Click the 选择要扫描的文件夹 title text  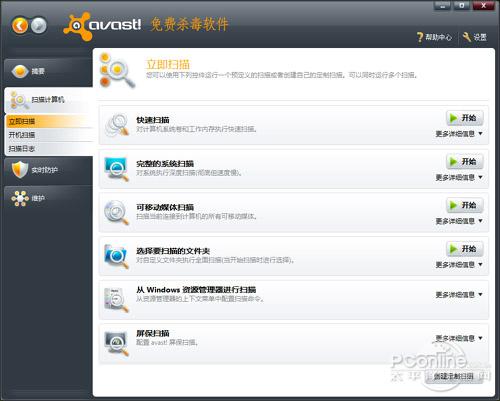[x=173, y=251]
